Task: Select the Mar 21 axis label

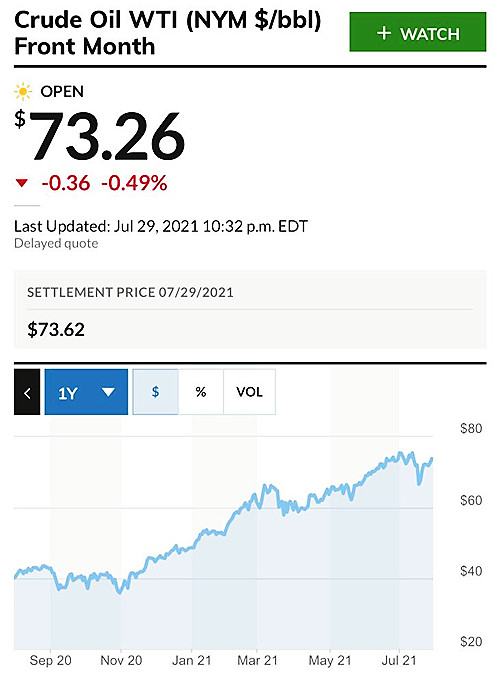Action: click(257, 661)
